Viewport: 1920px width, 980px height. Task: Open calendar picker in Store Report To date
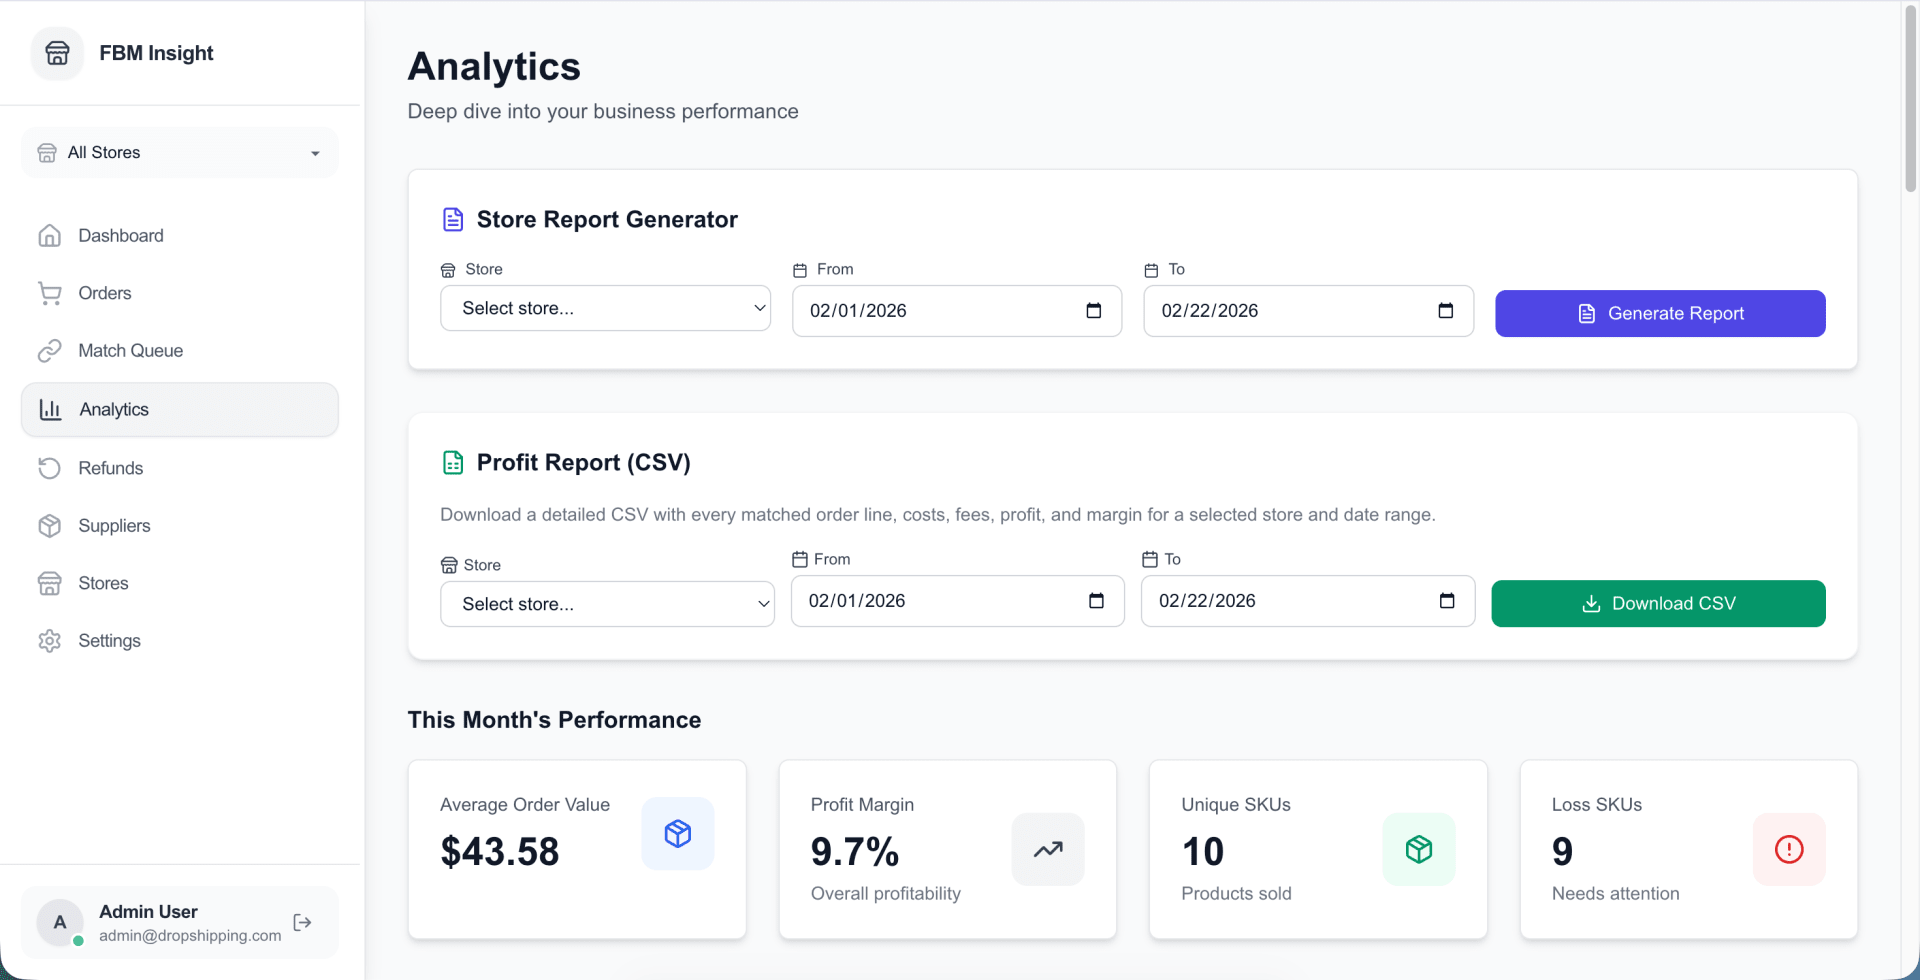(1445, 310)
